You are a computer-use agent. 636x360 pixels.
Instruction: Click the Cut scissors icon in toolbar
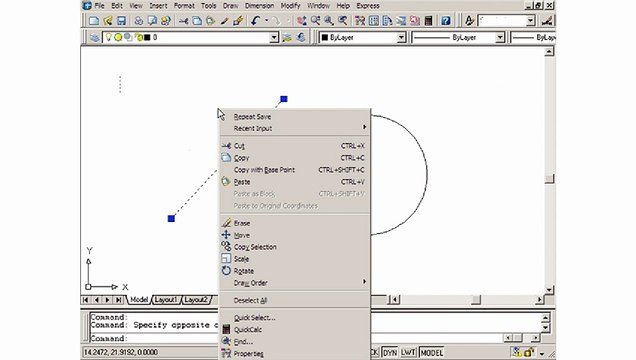click(x=184, y=21)
